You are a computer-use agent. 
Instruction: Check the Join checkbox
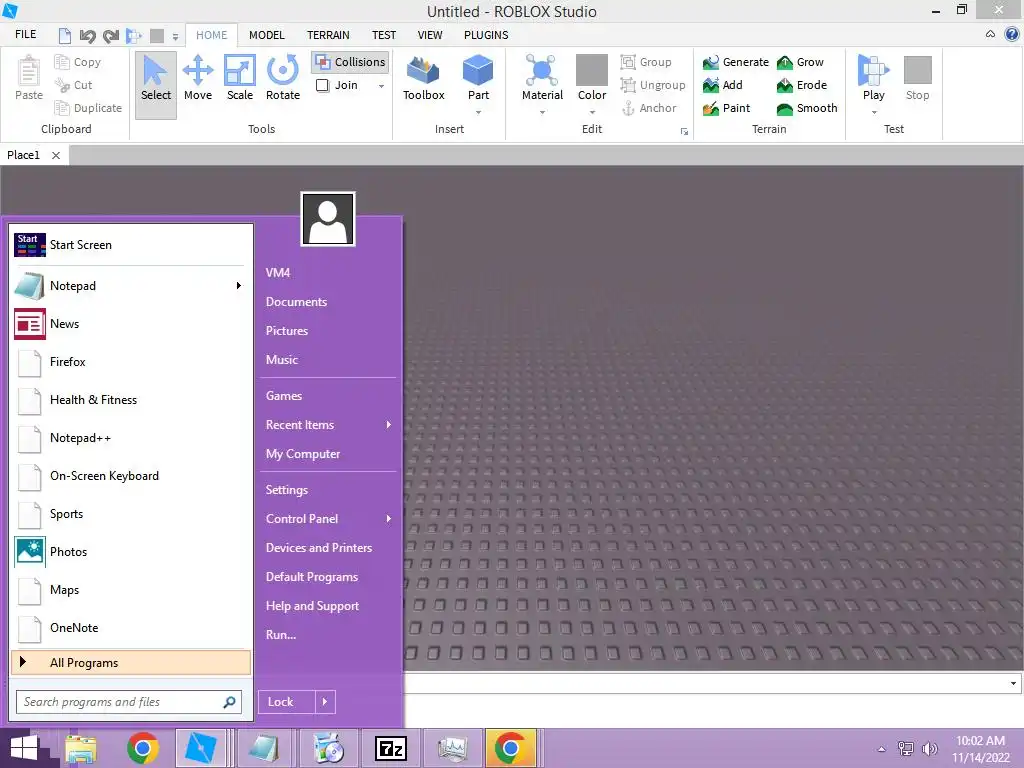pos(322,85)
